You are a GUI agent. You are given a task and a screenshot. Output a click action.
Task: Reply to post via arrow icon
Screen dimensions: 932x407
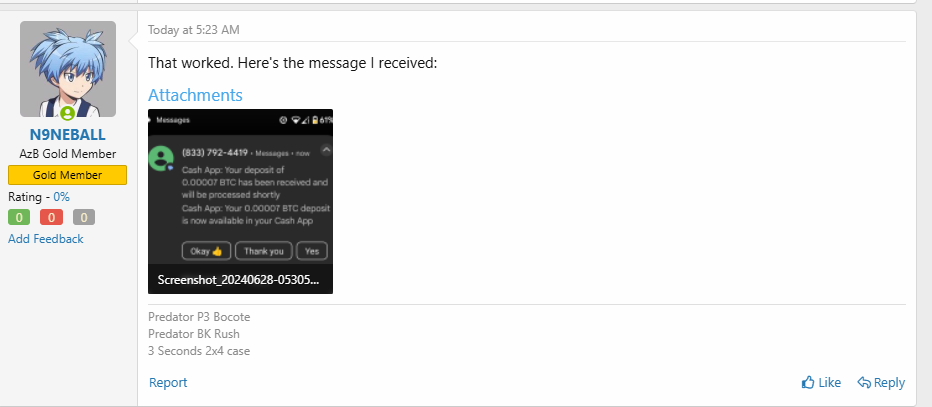(864, 383)
